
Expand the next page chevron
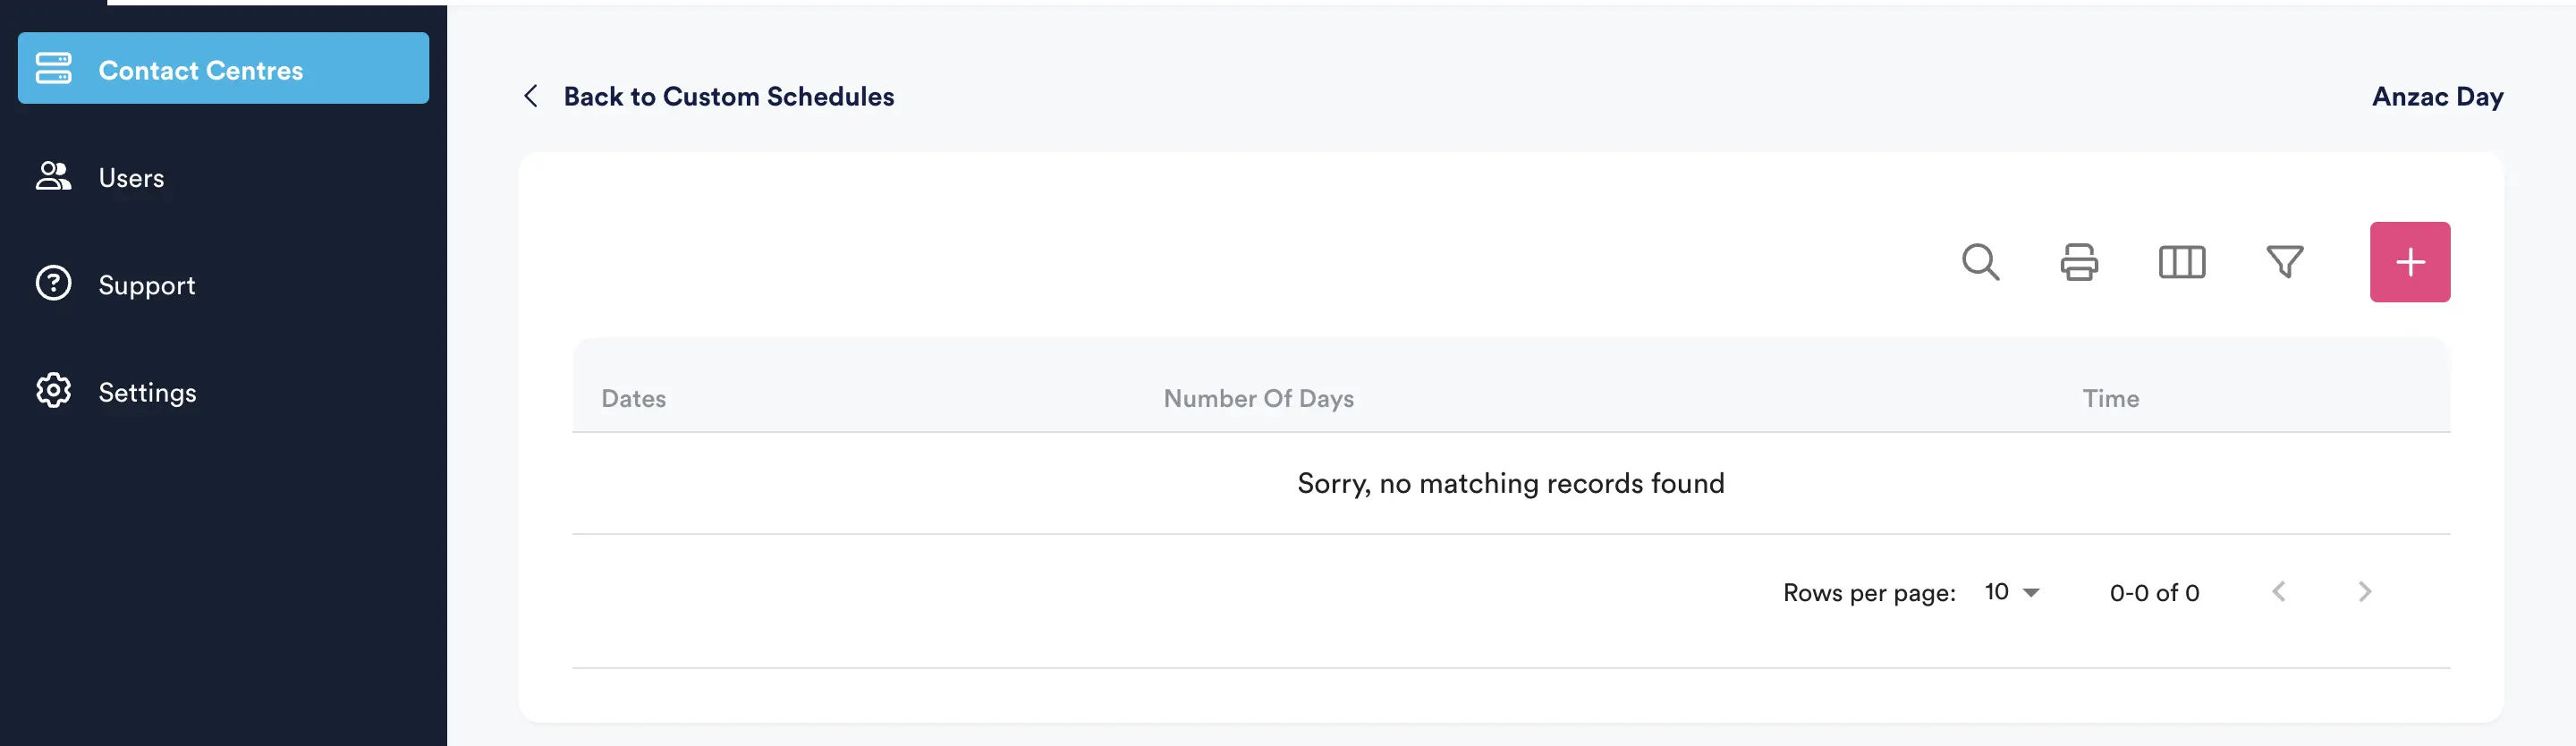pyautogui.click(x=2364, y=591)
